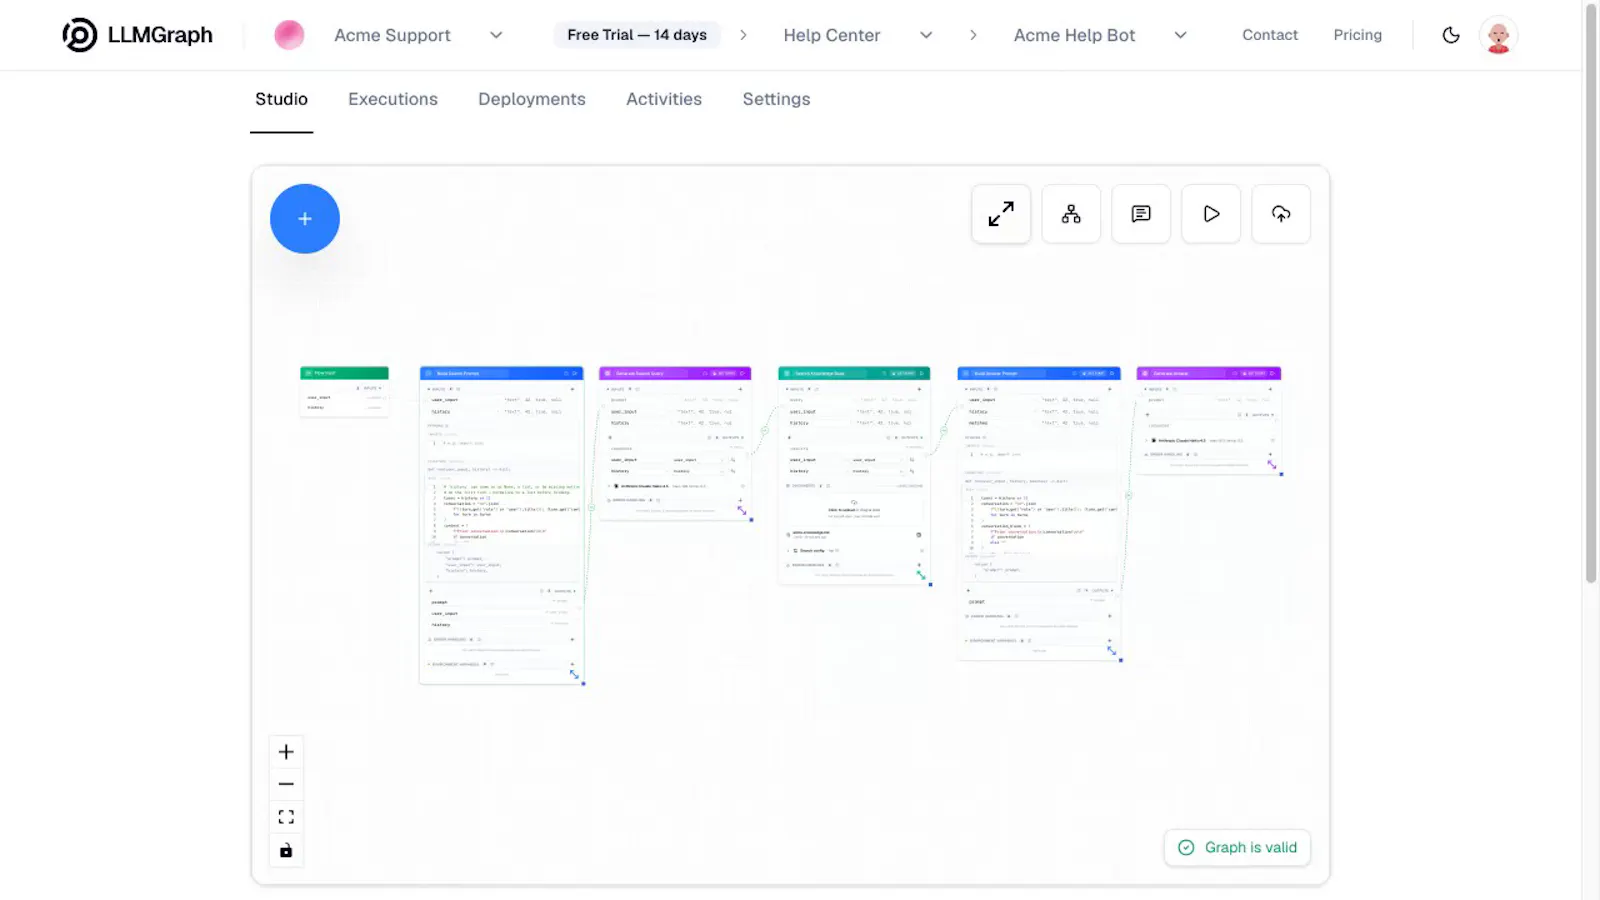
Task: Click the Graph is valid status badge
Action: tap(1237, 847)
